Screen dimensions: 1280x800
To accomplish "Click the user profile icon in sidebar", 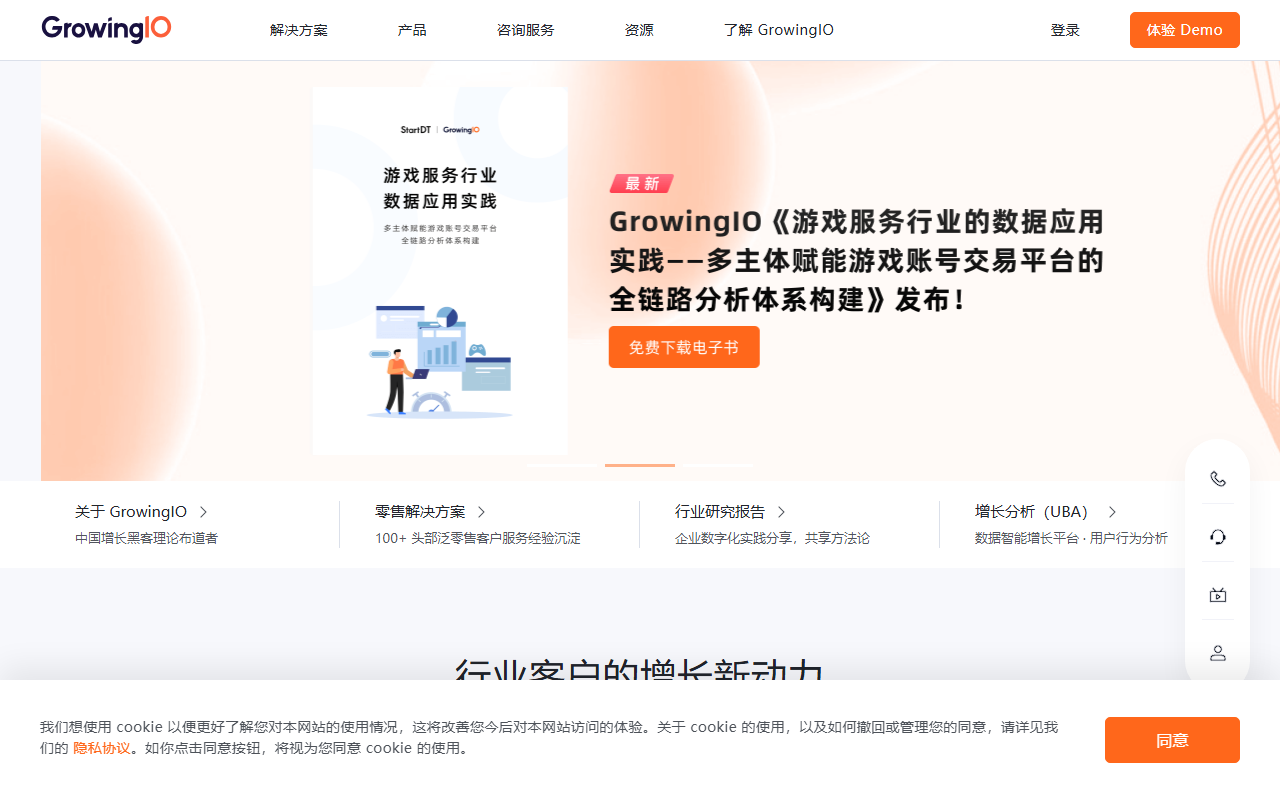I will 1217,653.
